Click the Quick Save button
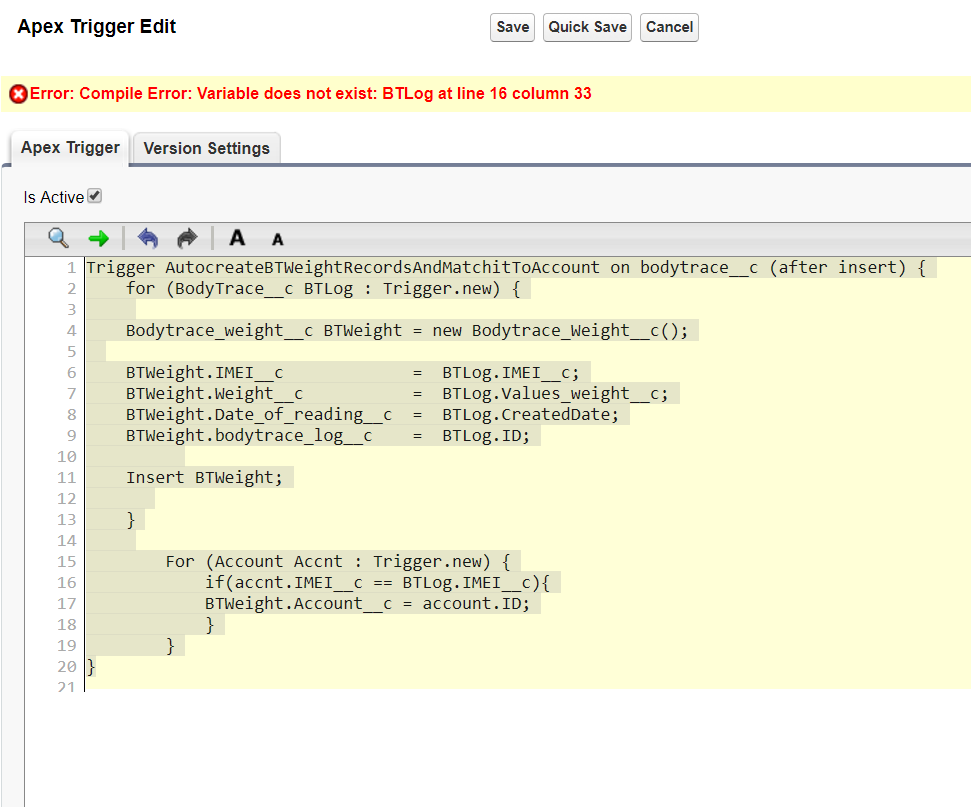Screen dimensions: 971x807 (587, 27)
